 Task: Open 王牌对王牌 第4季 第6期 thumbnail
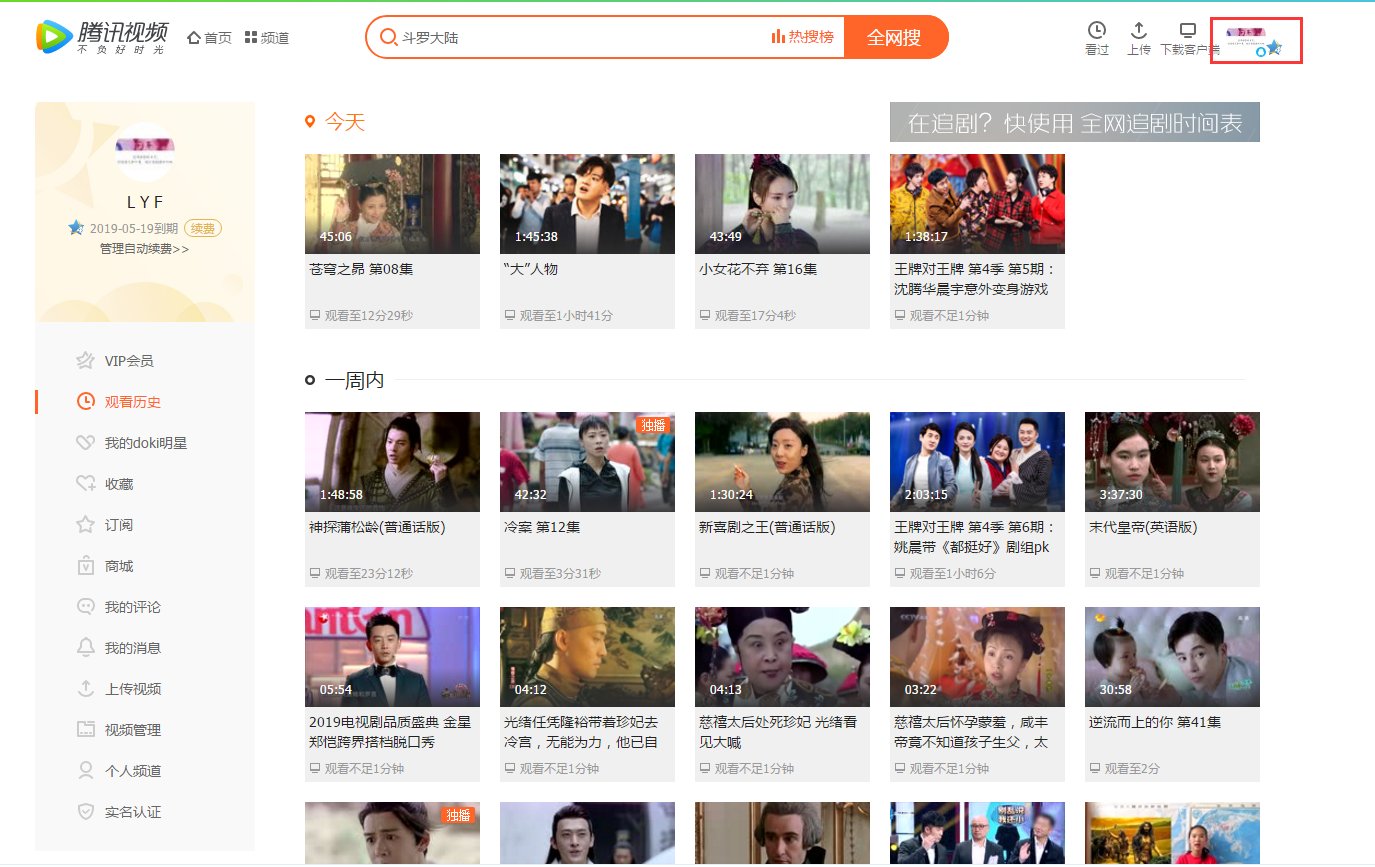pos(977,462)
